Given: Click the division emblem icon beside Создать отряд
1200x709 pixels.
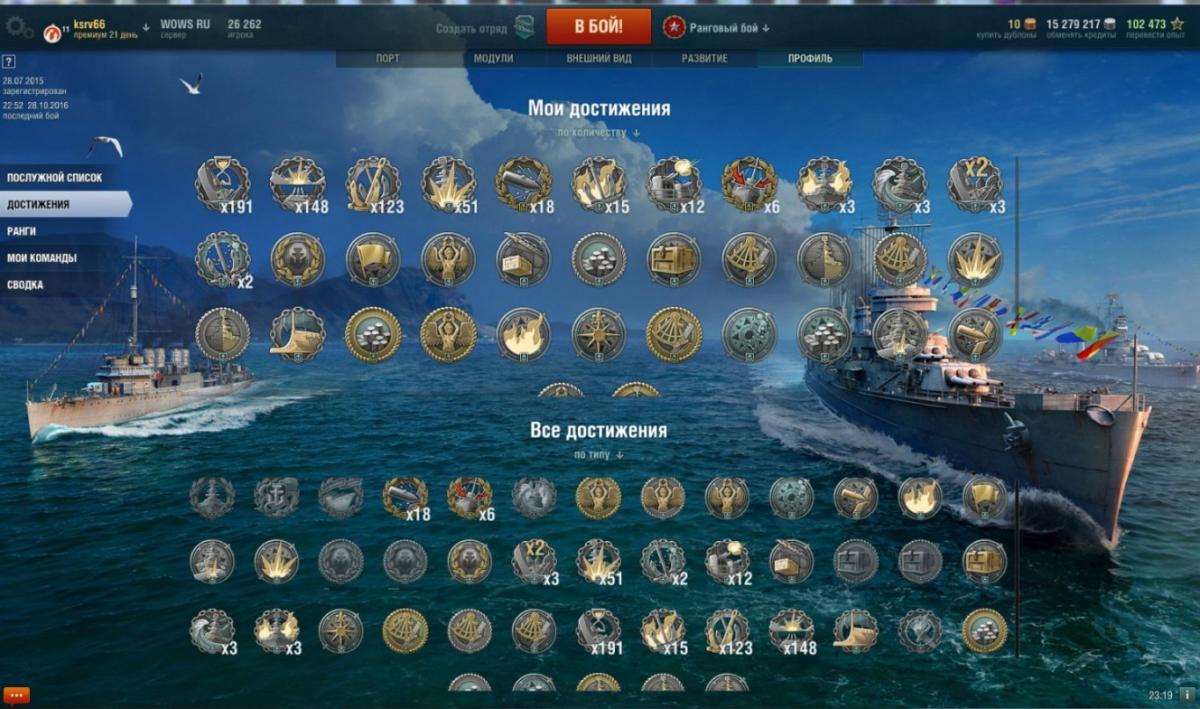Looking at the screenshot, I should click(x=524, y=27).
